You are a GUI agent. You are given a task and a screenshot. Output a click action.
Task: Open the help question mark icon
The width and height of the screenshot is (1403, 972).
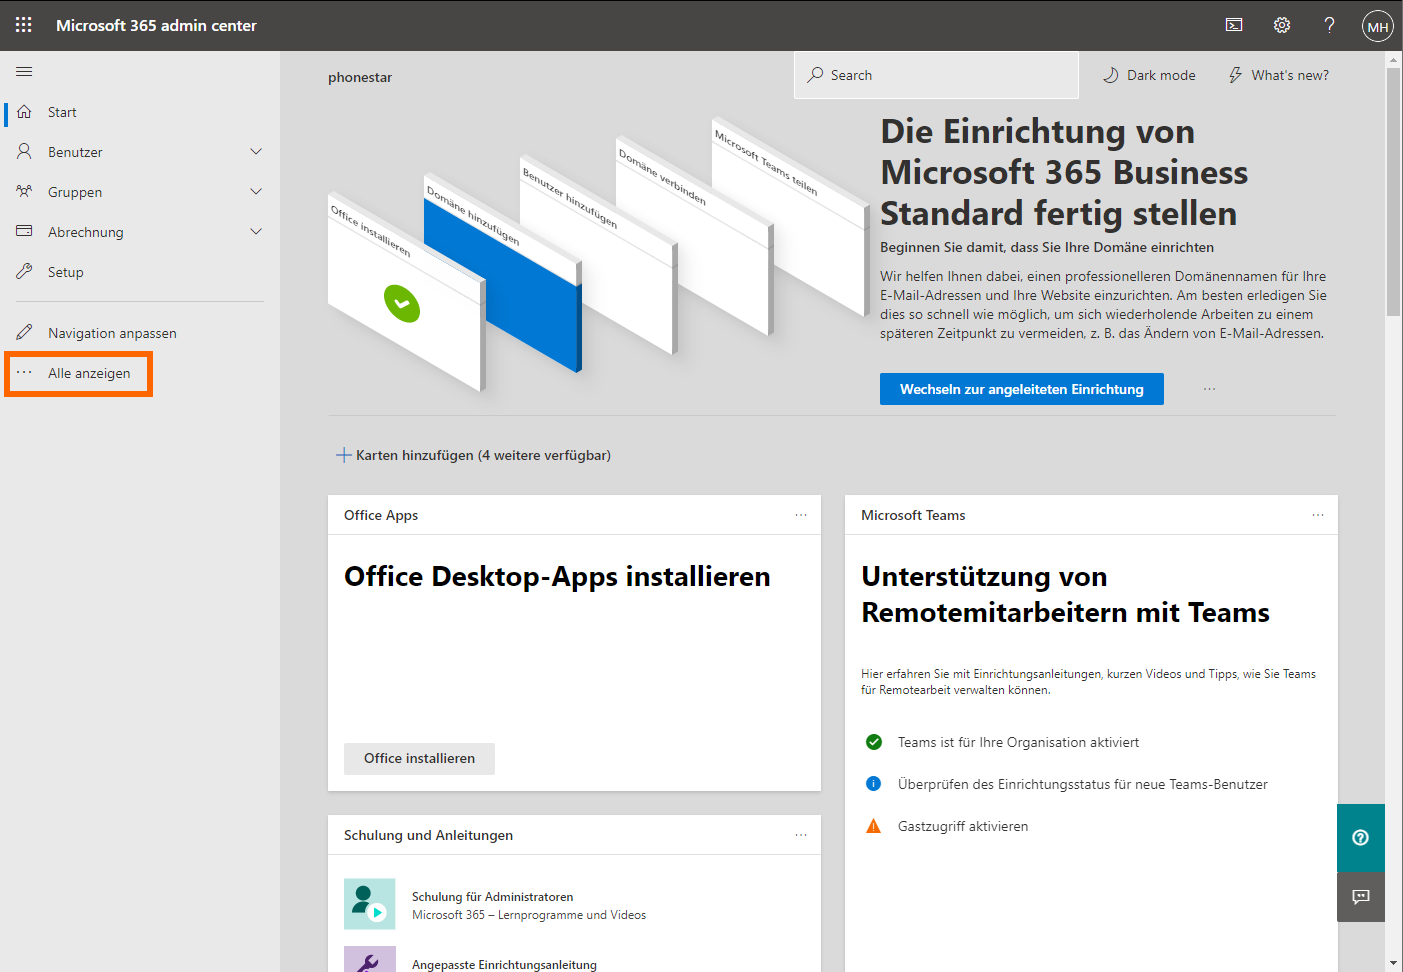pos(1329,25)
